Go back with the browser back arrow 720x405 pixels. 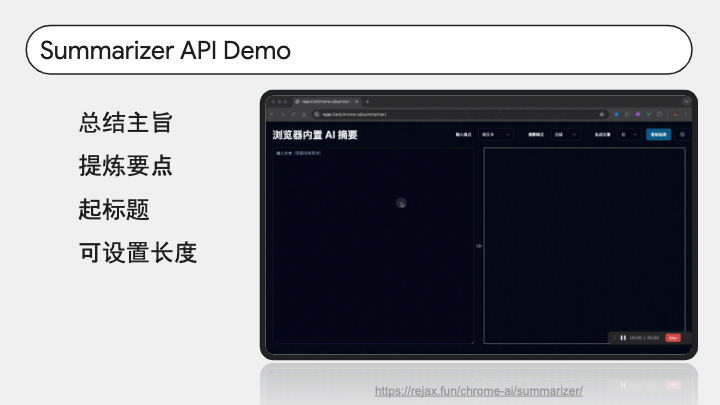click(272, 114)
